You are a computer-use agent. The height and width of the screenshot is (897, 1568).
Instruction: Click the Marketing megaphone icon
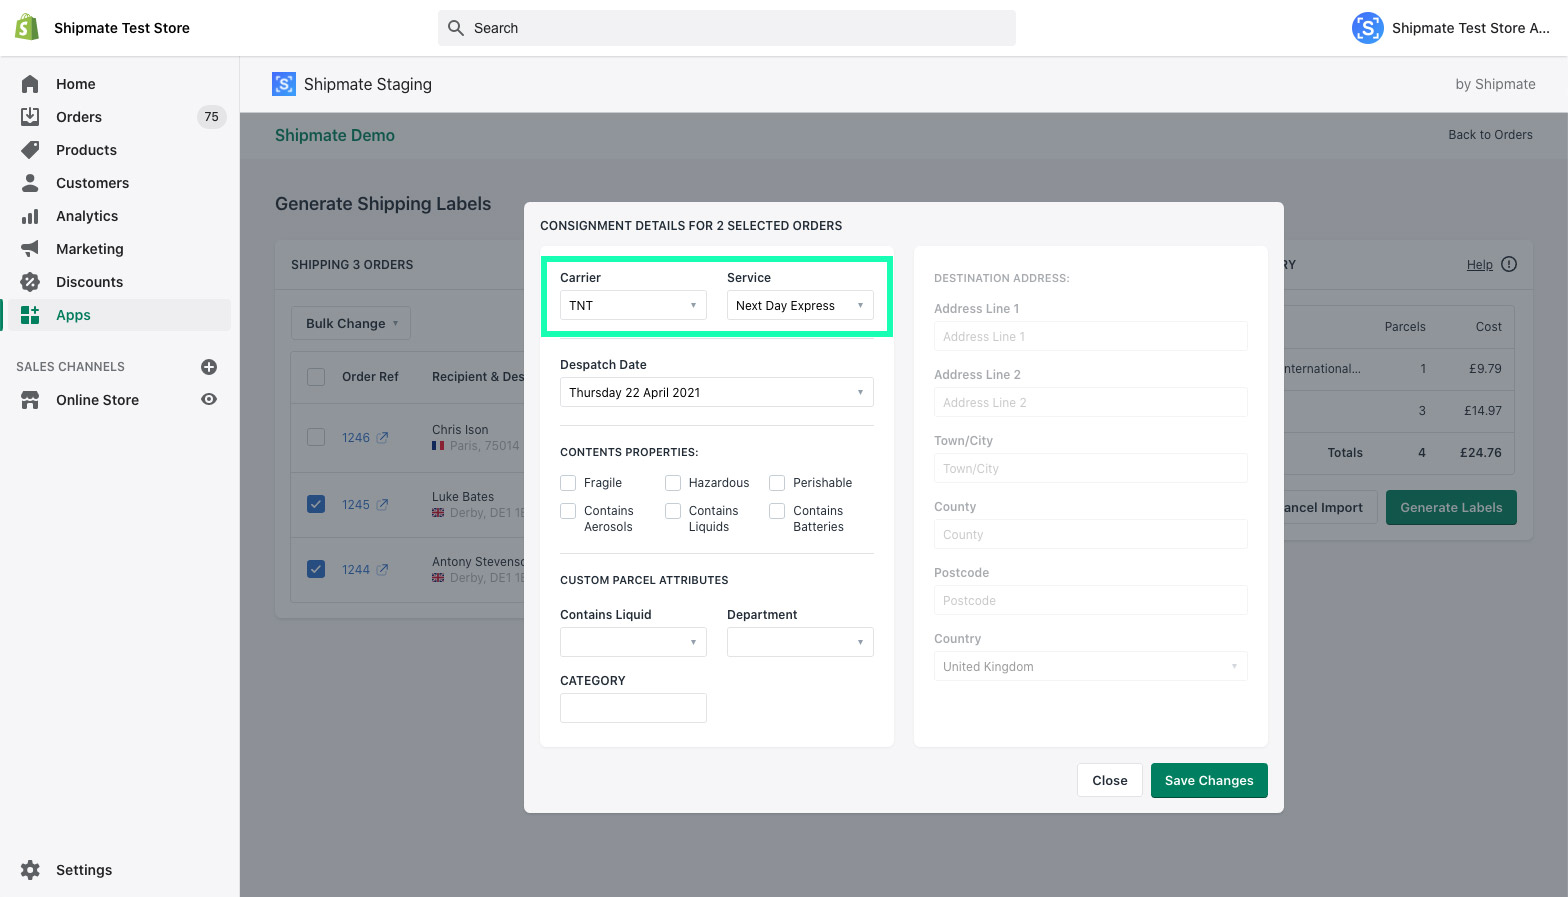30,249
